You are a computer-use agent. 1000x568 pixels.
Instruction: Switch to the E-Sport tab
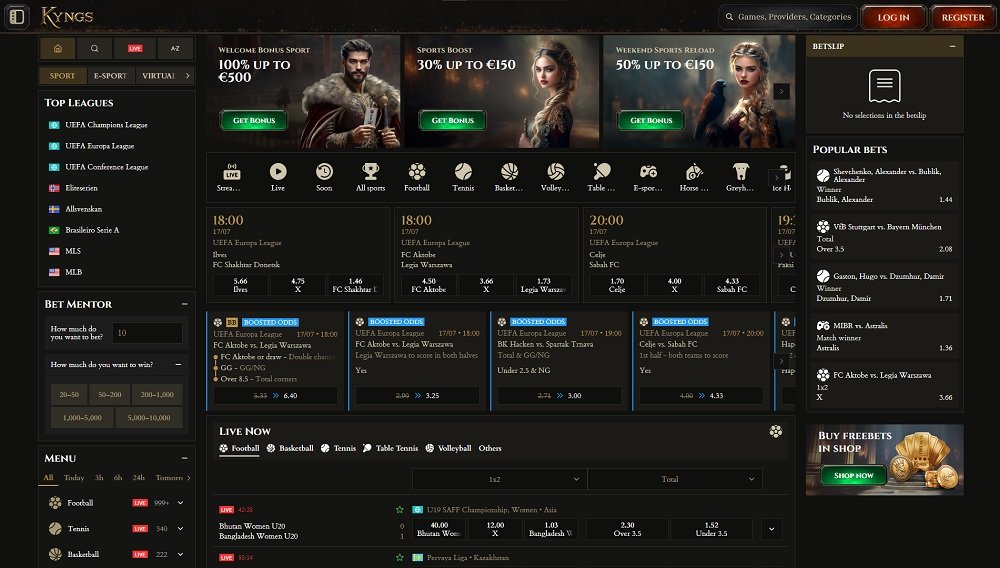pos(110,76)
